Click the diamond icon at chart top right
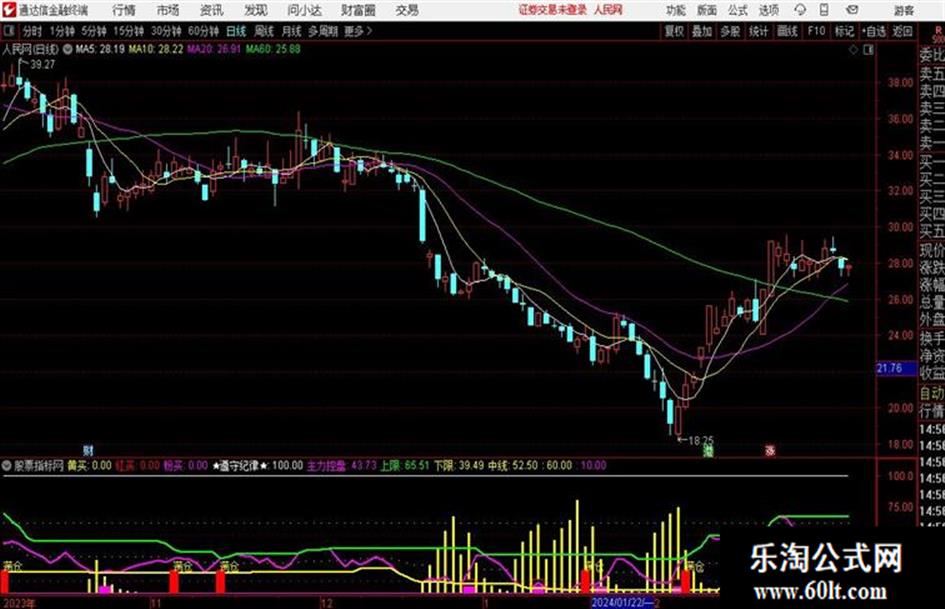The image size is (945, 609). pyautogui.click(x=853, y=50)
